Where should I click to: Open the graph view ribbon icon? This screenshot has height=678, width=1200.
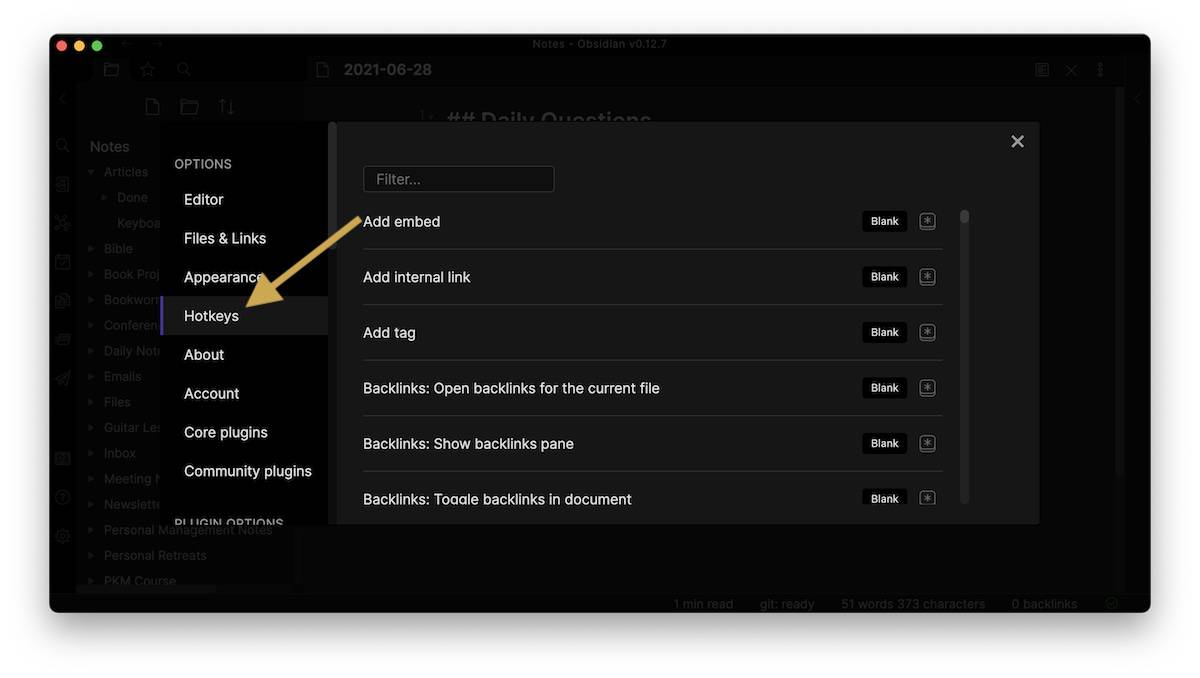click(63, 223)
